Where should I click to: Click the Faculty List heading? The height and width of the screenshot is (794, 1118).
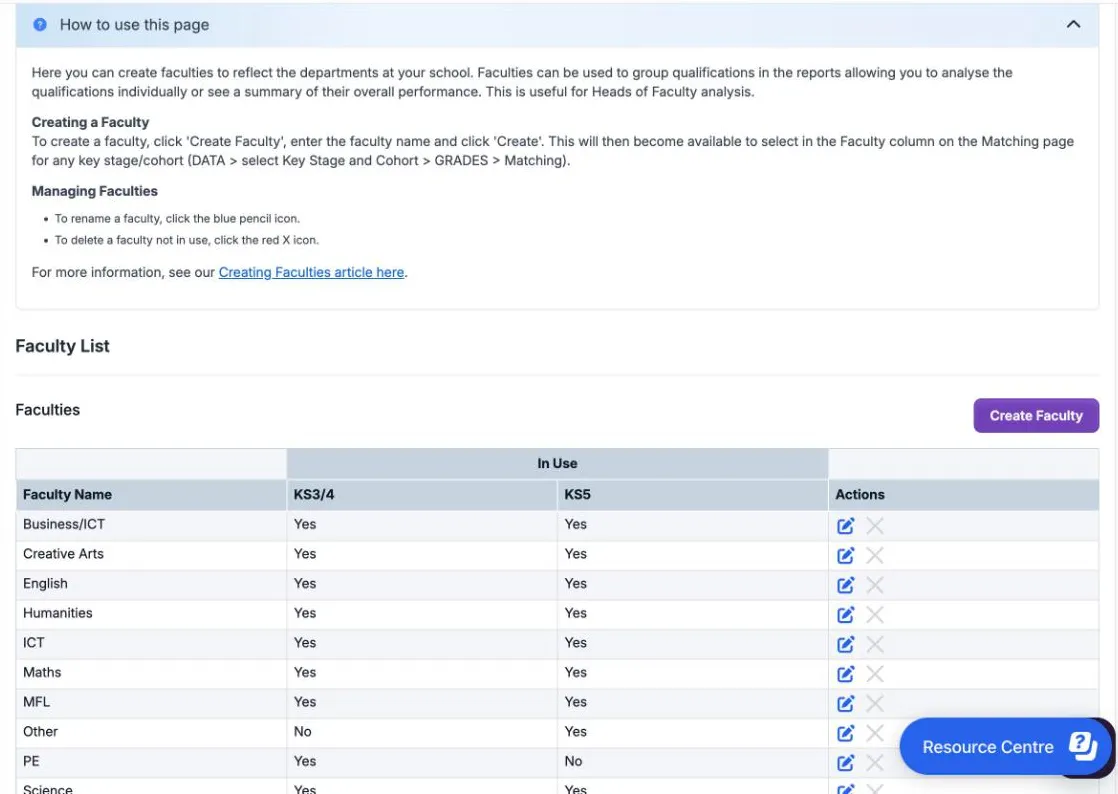(x=63, y=346)
